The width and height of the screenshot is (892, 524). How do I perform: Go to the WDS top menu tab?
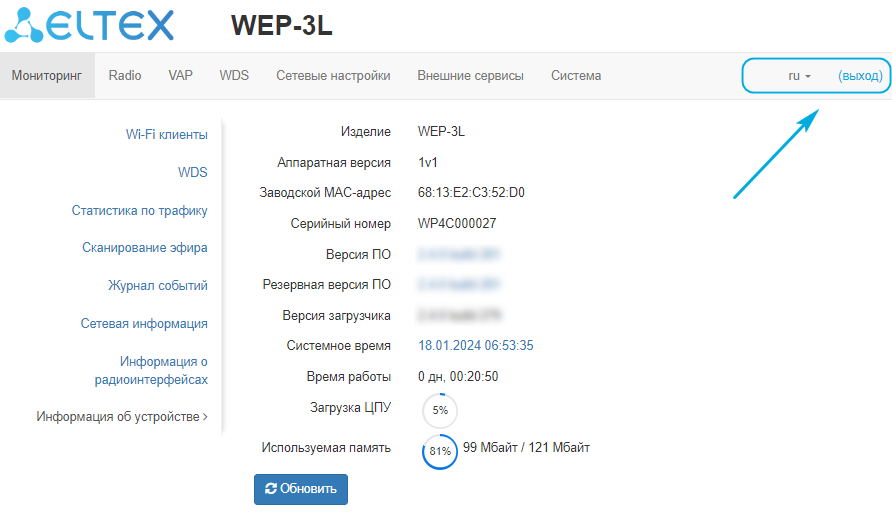click(x=234, y=76)
